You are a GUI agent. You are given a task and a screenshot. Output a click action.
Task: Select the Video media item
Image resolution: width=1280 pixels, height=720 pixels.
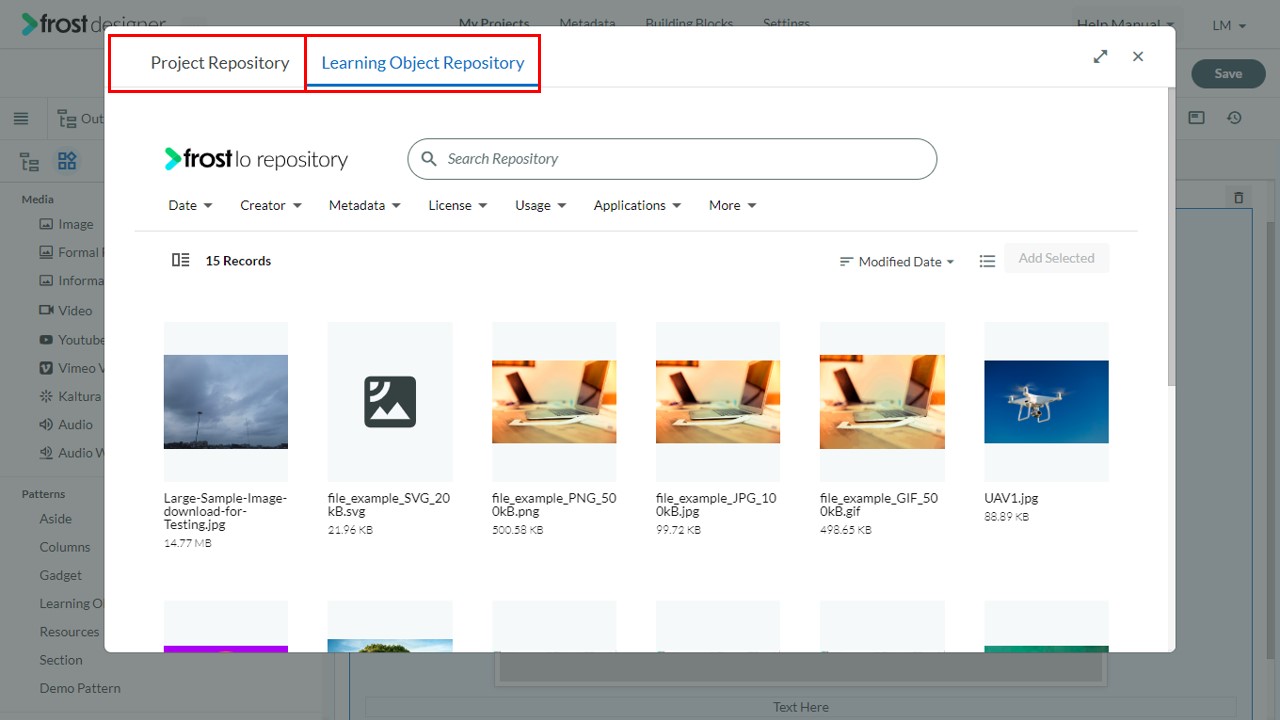coord(65,311)
